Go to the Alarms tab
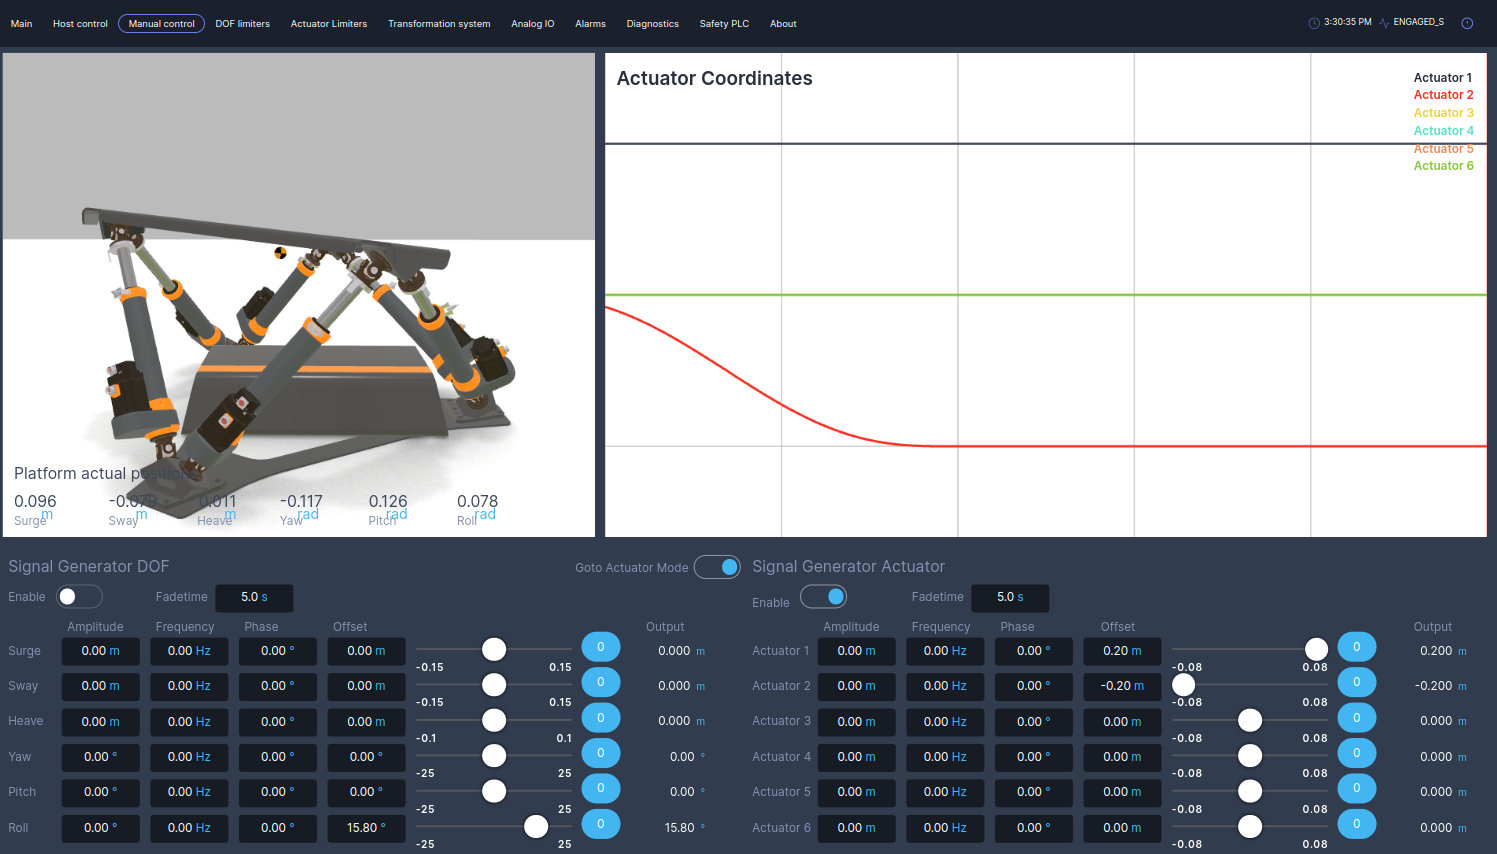The height and width of the screenshot is (854, 1497). coord(590,24)
